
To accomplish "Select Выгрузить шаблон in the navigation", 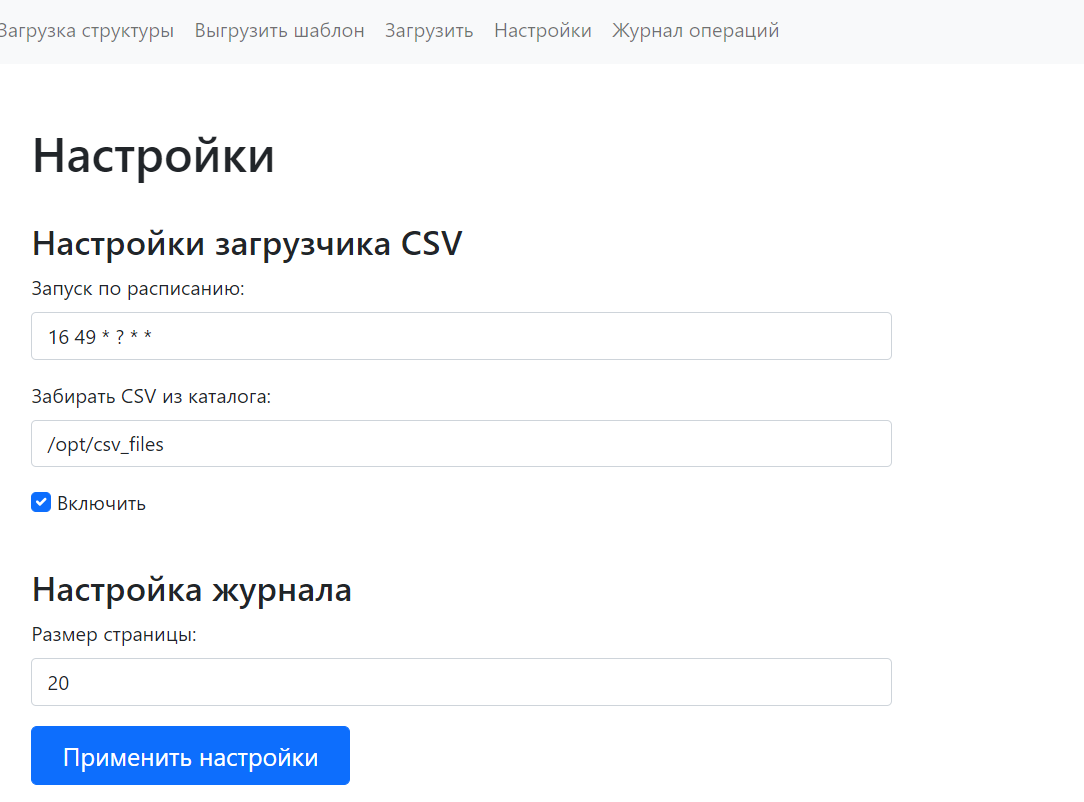I will coord(279,30).
